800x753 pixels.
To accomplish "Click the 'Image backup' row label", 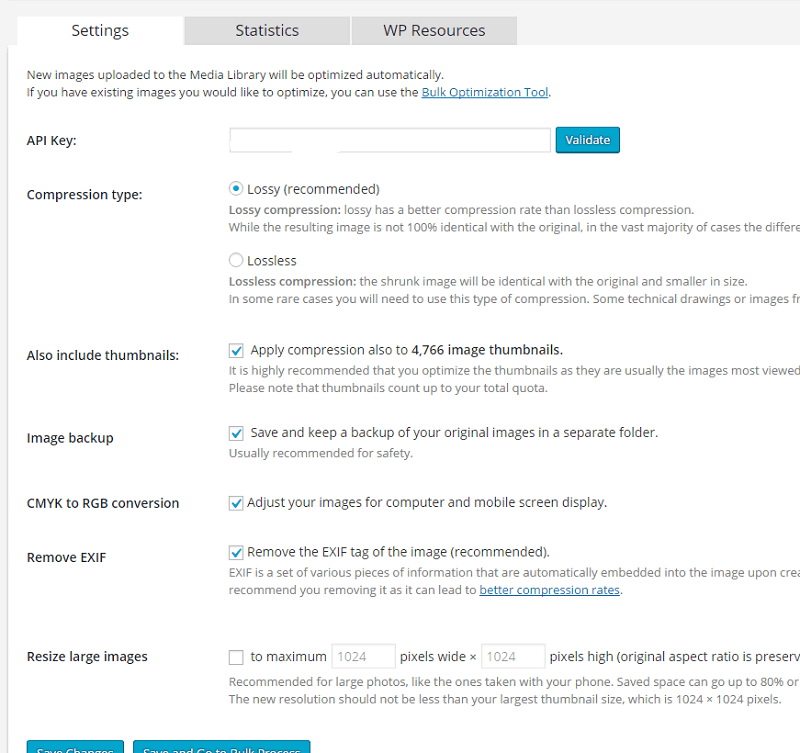I will point(70,438).
